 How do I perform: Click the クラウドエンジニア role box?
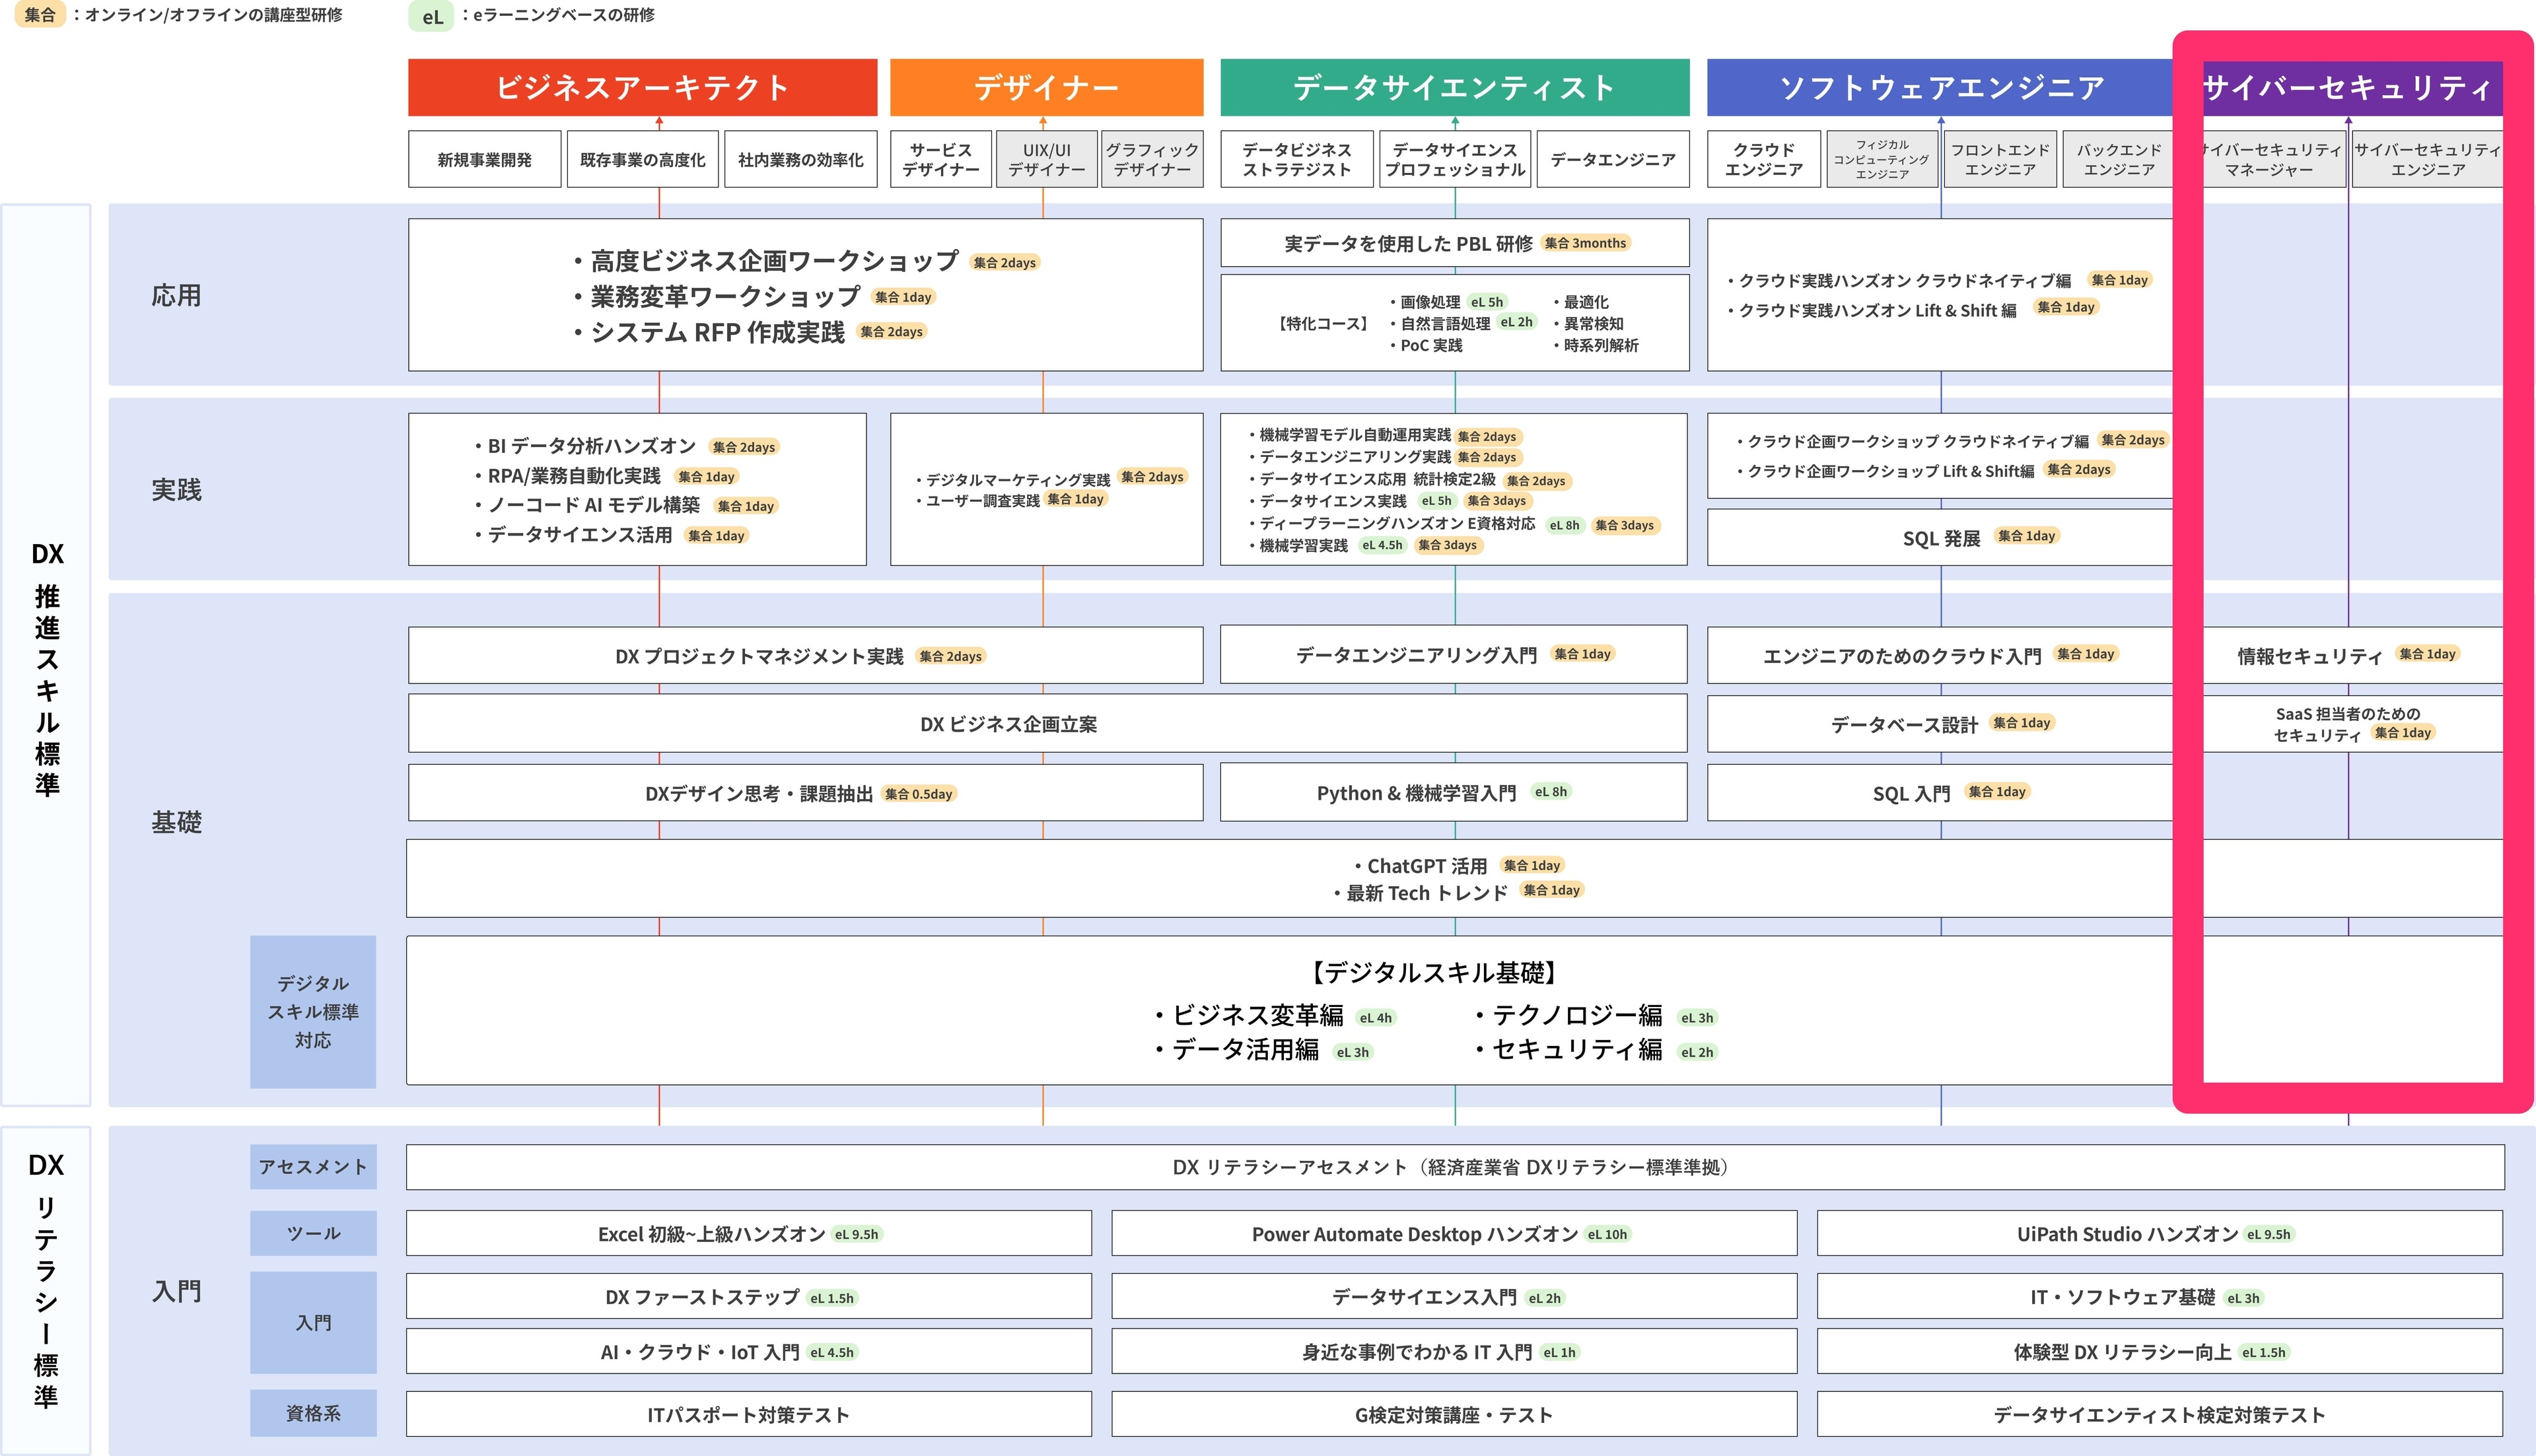pyautogui.click(x=1763, y=160)
